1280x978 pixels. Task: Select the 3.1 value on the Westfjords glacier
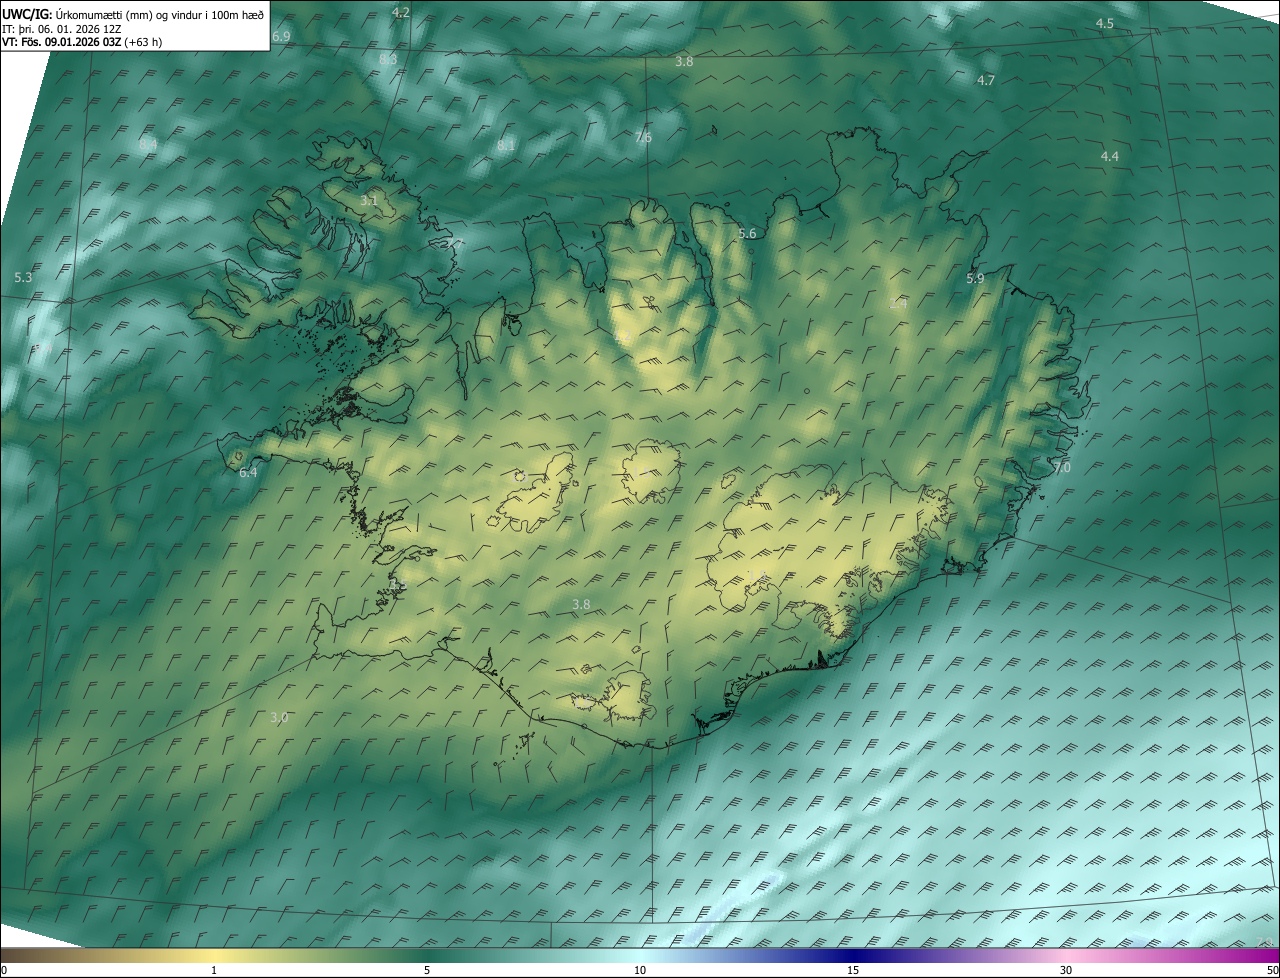coord(369,201)
